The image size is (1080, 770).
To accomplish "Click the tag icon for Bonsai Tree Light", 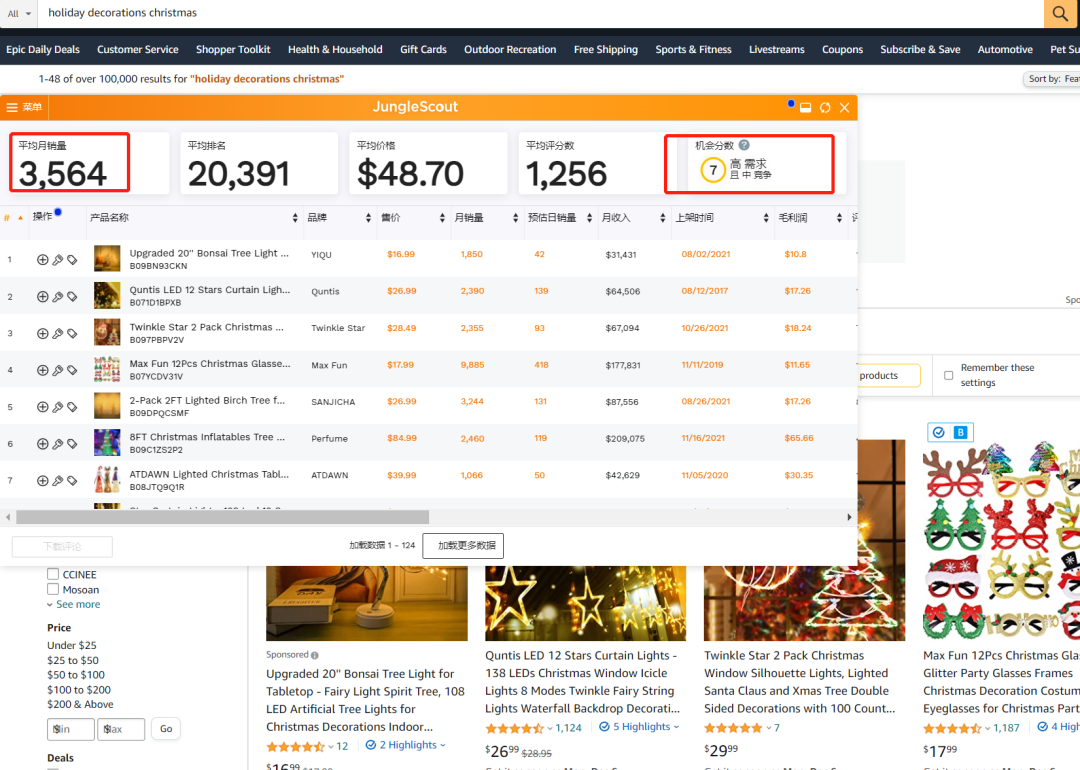I will 72,260.
